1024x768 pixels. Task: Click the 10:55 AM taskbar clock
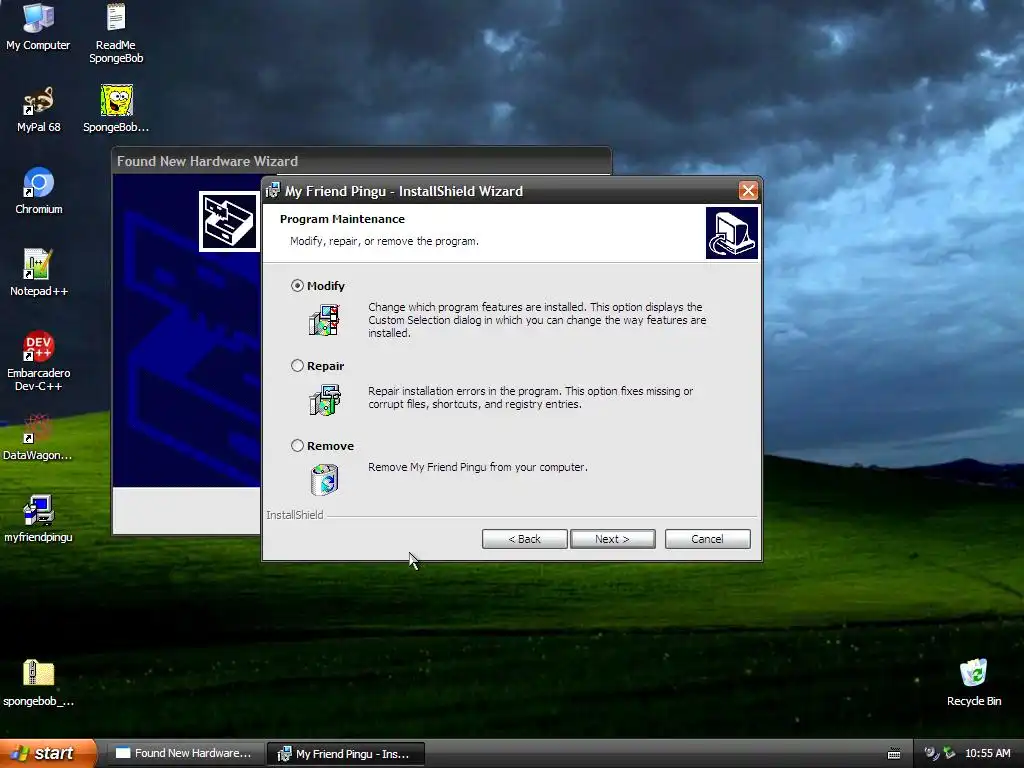coord(987,754)
